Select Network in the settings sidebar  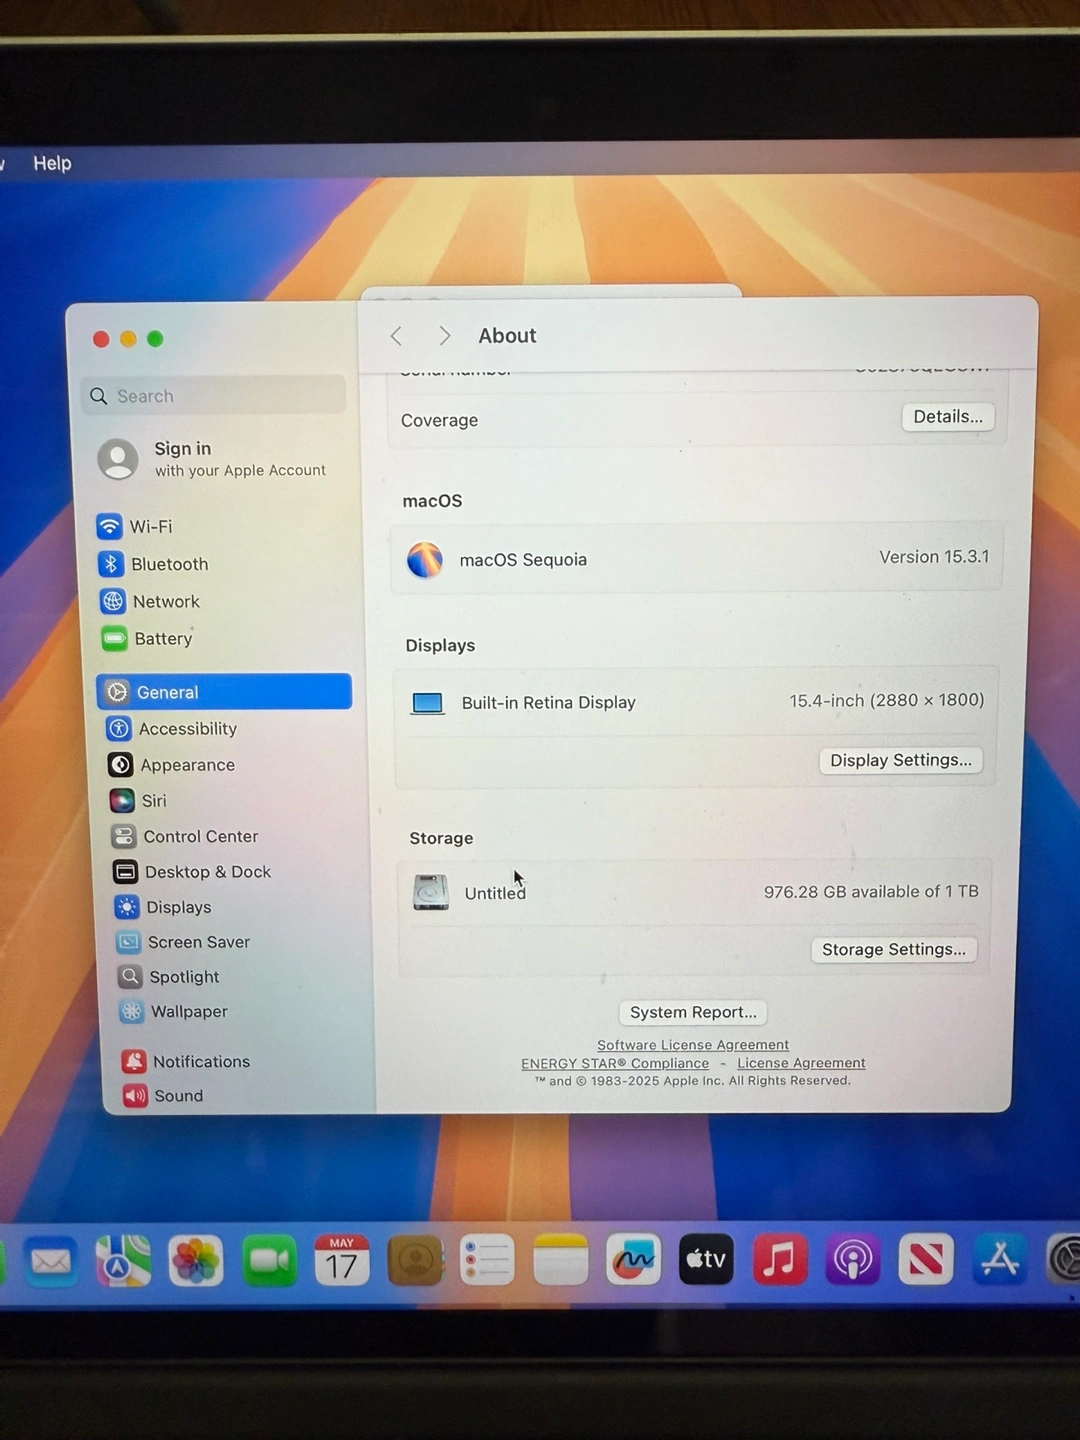[x=150, y=601]
